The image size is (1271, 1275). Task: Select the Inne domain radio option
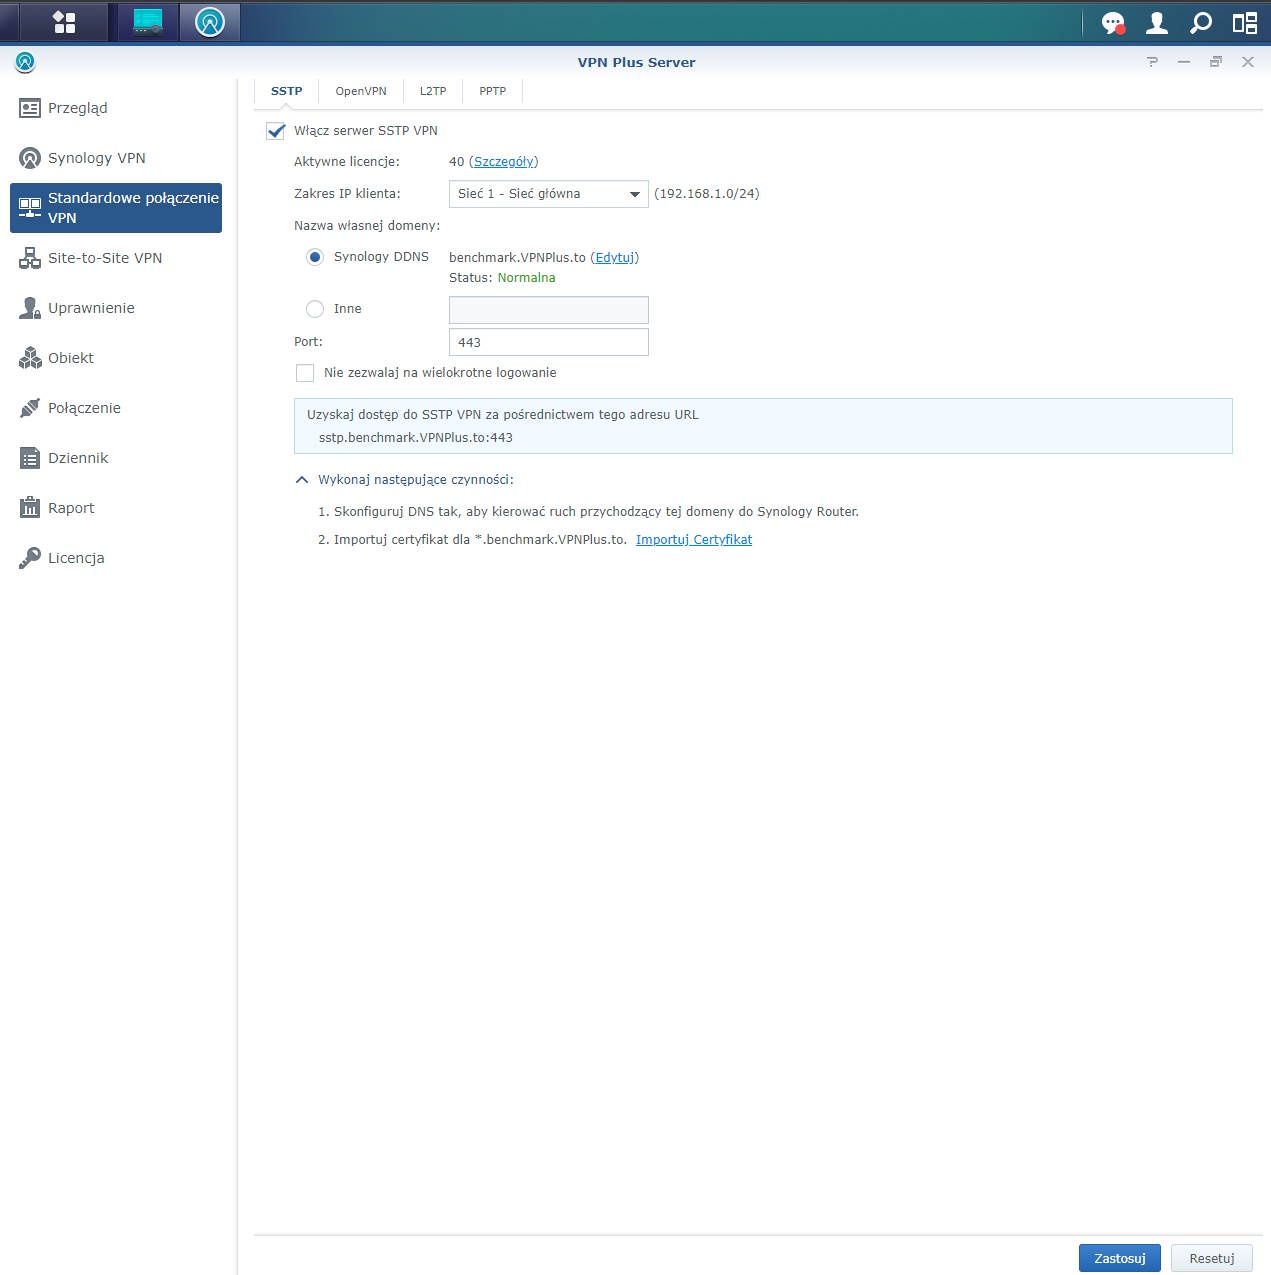click(315, 309)
